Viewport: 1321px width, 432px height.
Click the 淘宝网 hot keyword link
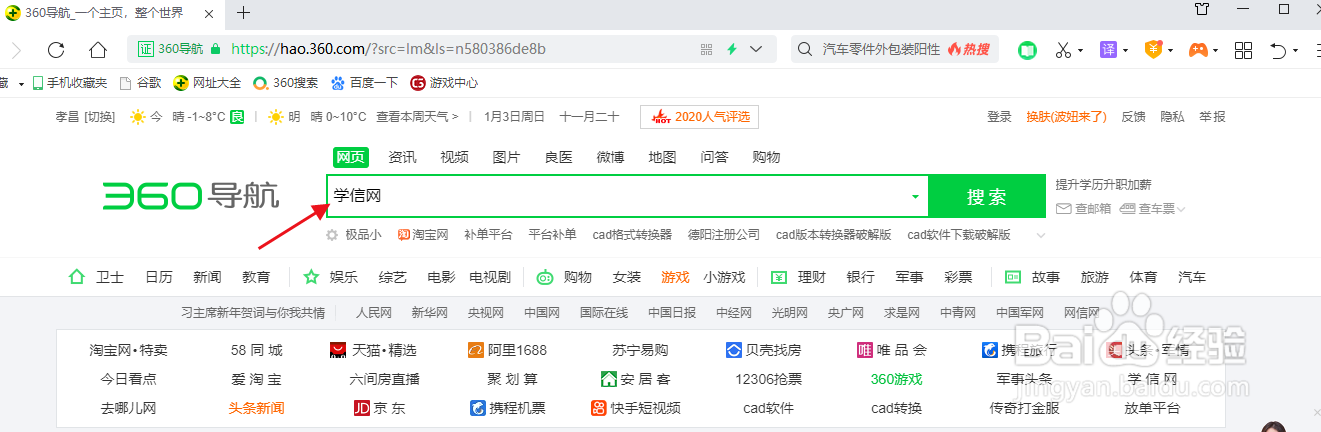[x=423, y=235]
